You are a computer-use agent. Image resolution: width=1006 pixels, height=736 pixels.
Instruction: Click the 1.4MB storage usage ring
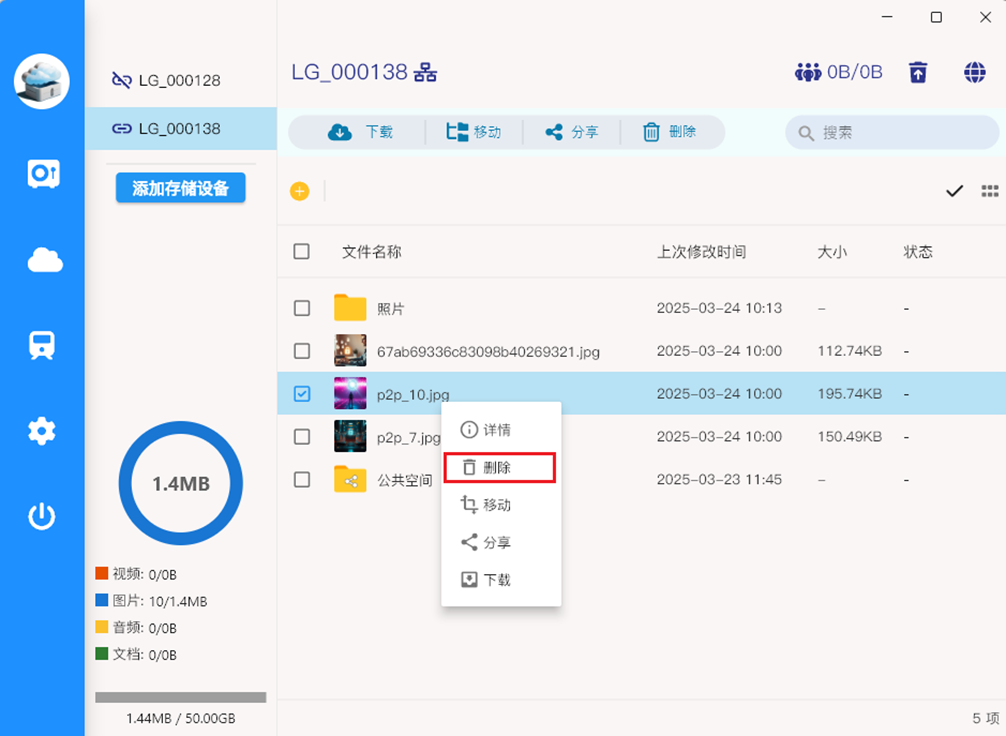click(181, 483)
